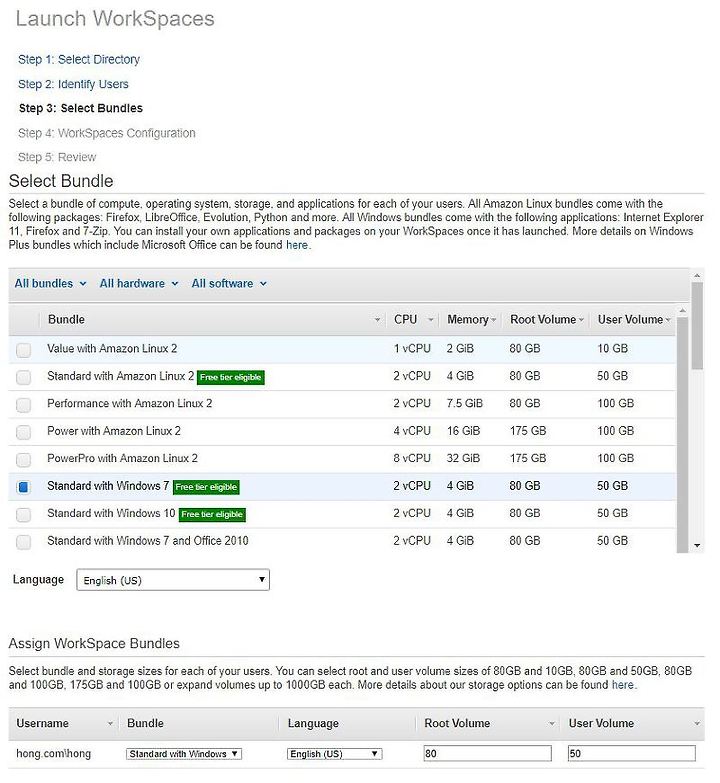Select Power with Amazon Linux 2 checkbox
This screenshot has height=783, width=720.
23,432
